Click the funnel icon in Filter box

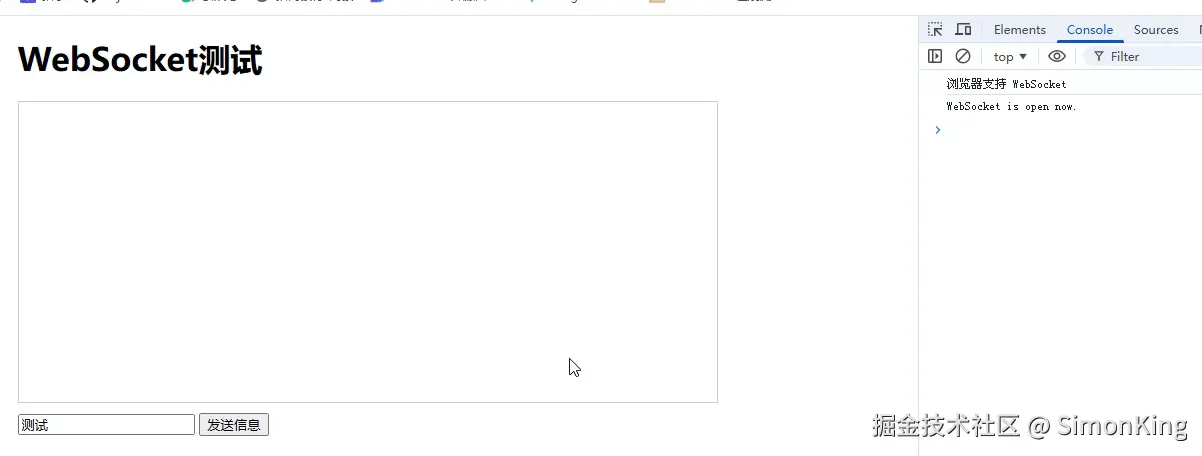(1099, 57)
